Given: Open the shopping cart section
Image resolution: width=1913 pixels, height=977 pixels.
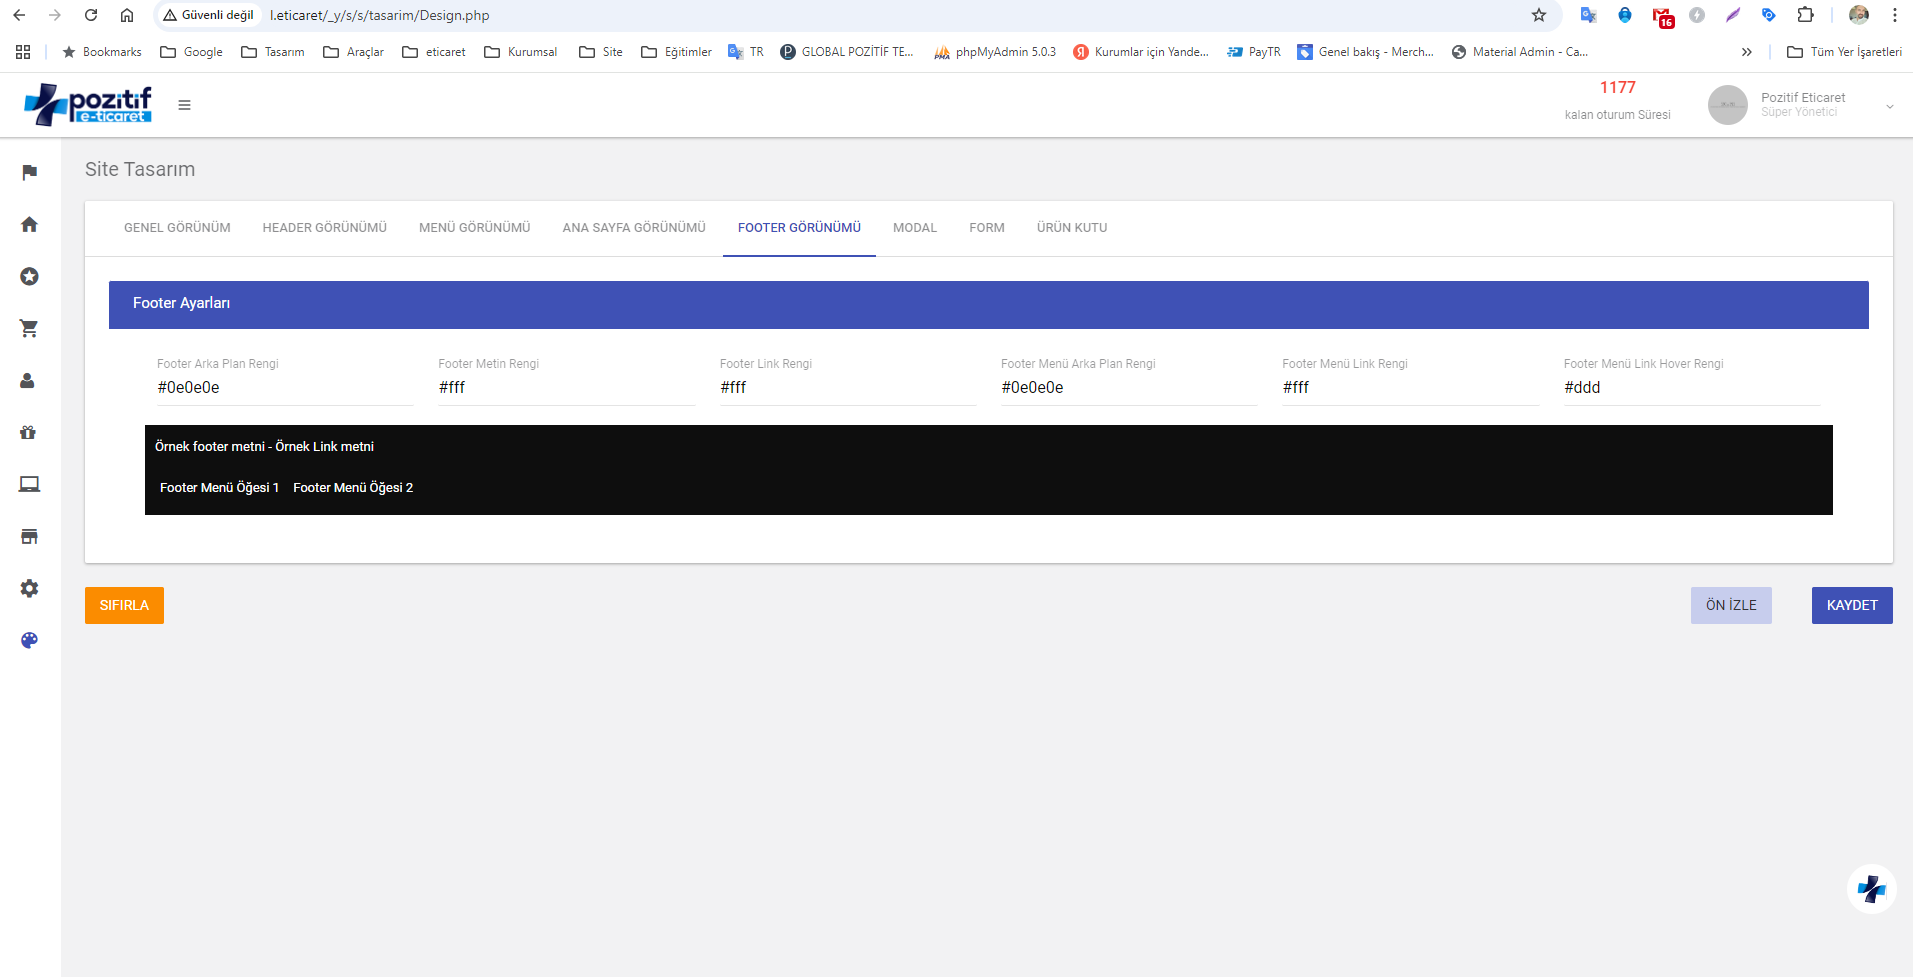Looking at the screenshot, I should point(29,328).
